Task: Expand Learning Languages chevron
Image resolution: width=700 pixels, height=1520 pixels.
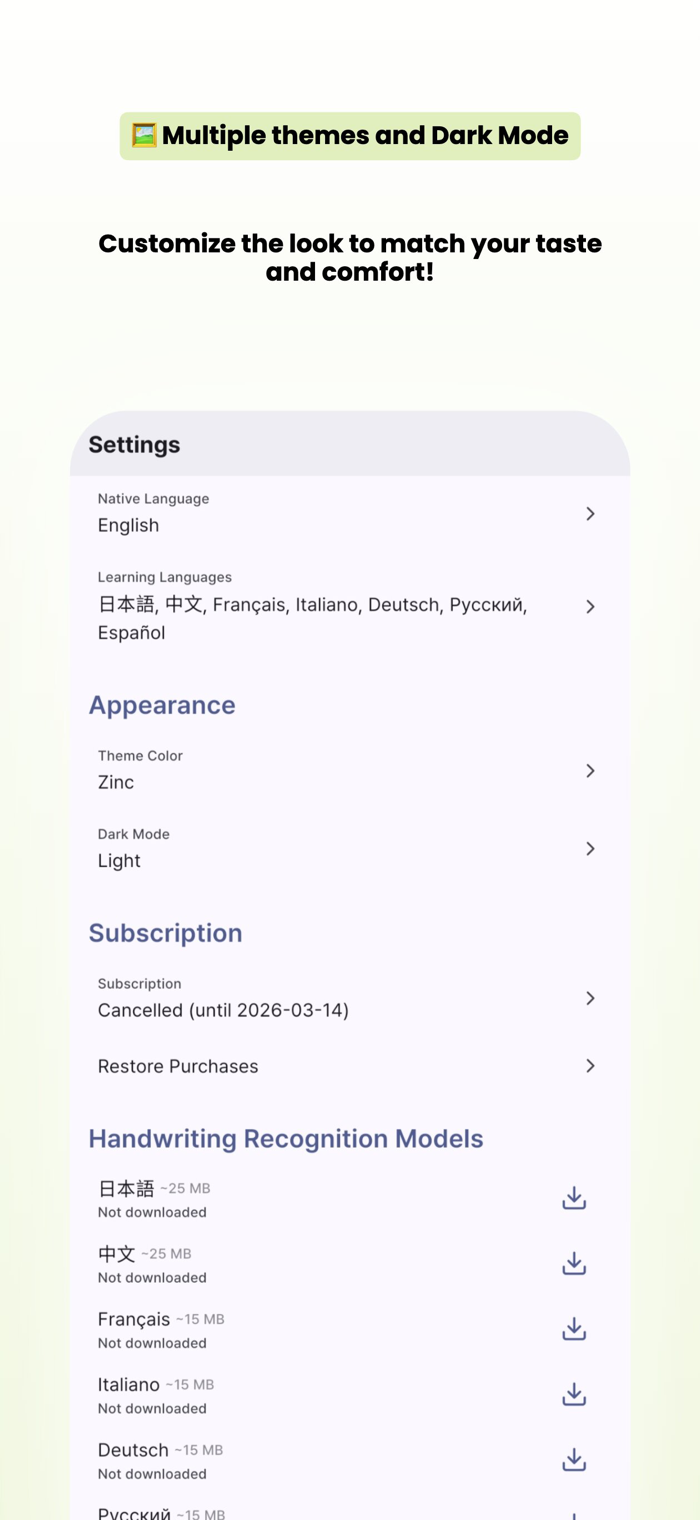Action: [590, 606]
